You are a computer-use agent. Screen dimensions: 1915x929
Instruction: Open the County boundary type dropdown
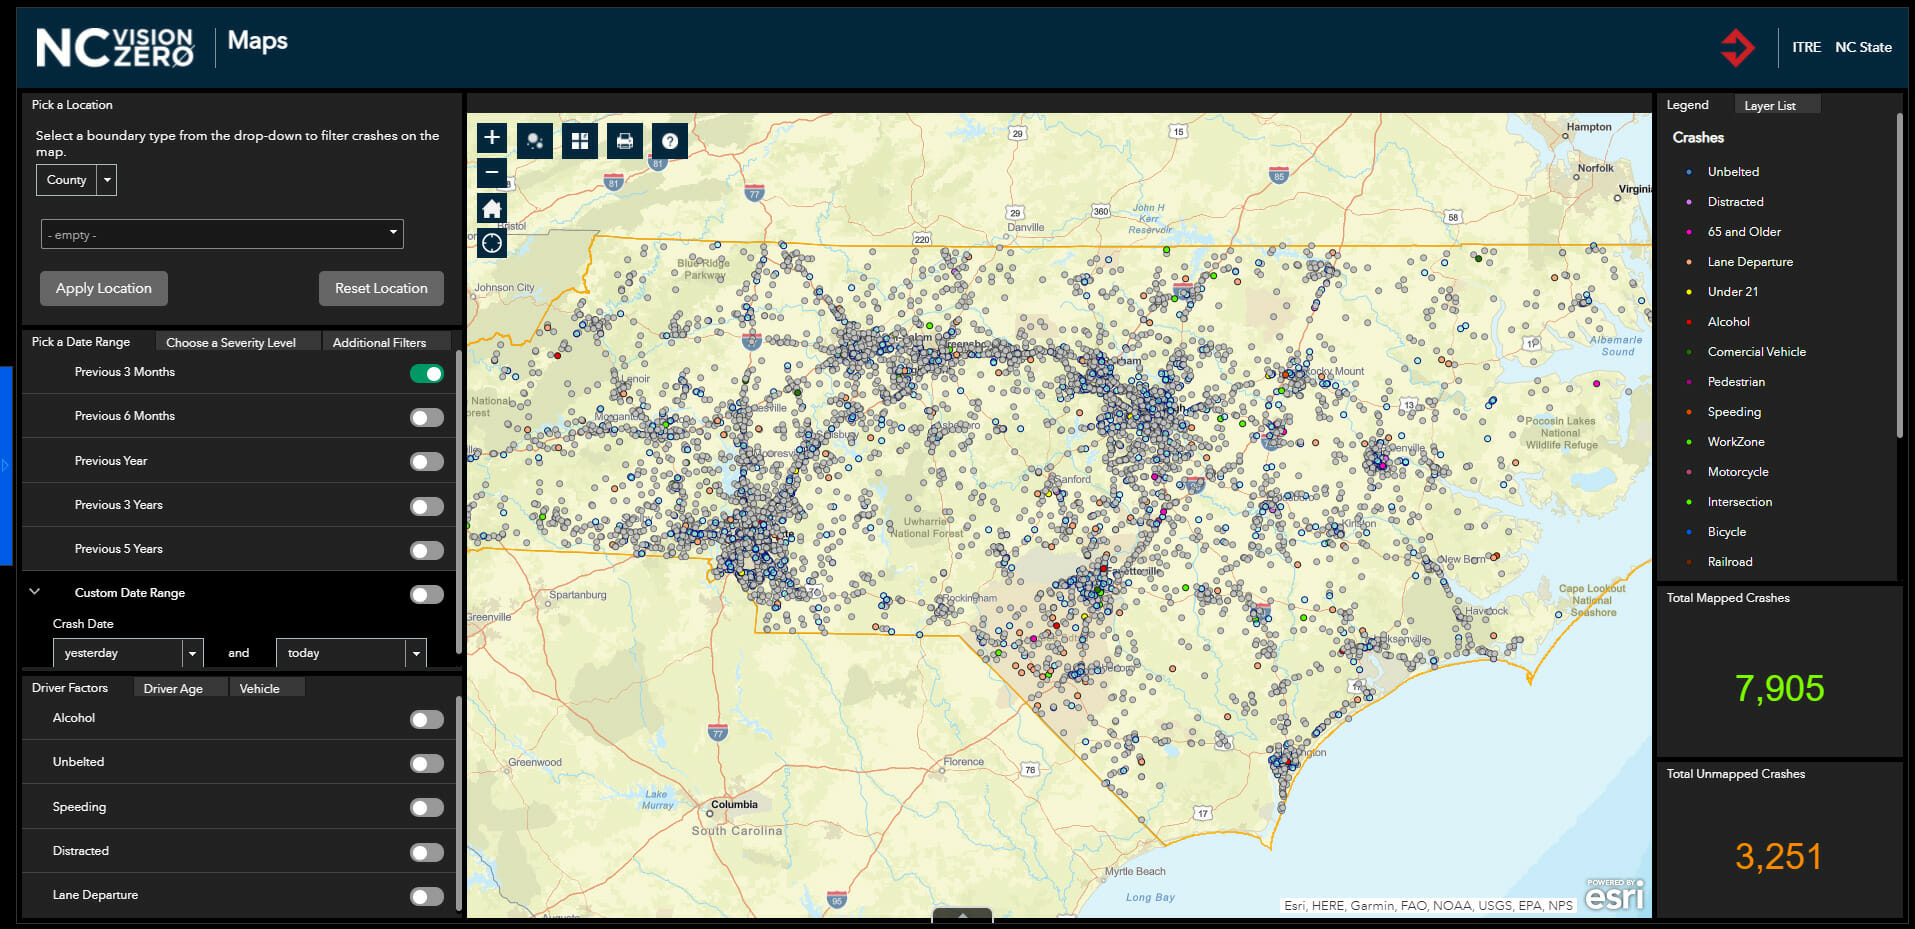click(77, 180)
